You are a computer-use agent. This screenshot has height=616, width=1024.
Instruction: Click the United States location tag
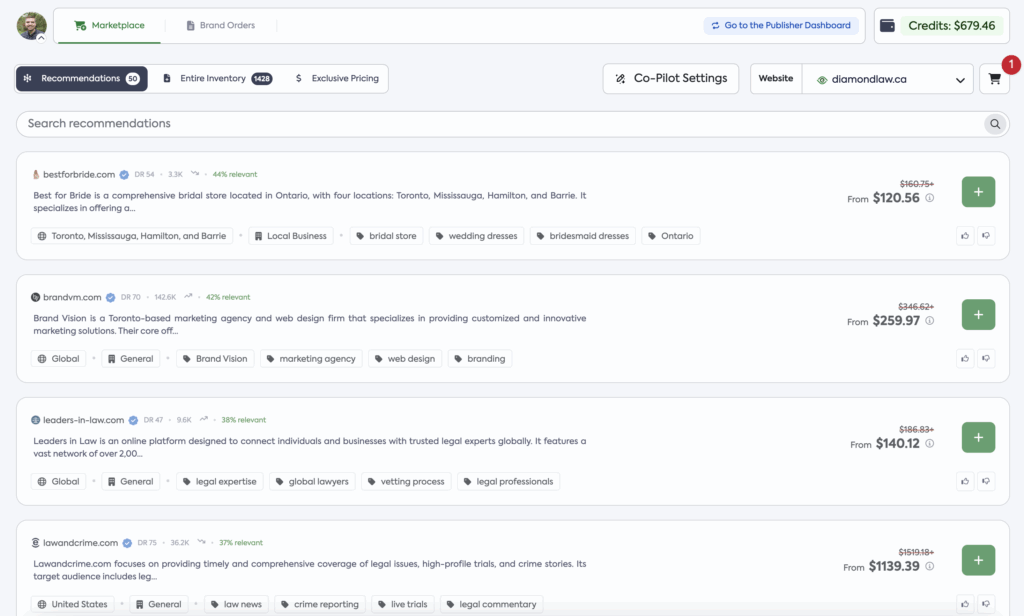(x=72, y=604)
